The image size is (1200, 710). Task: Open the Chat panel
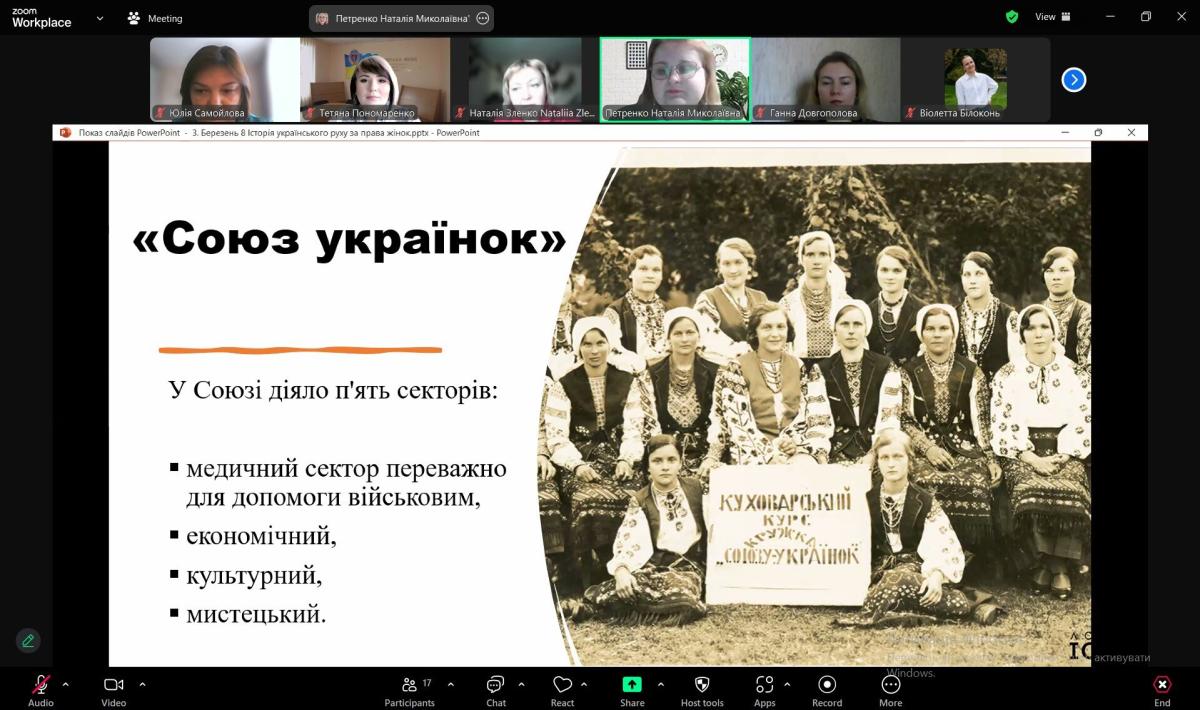pos(495,685)
